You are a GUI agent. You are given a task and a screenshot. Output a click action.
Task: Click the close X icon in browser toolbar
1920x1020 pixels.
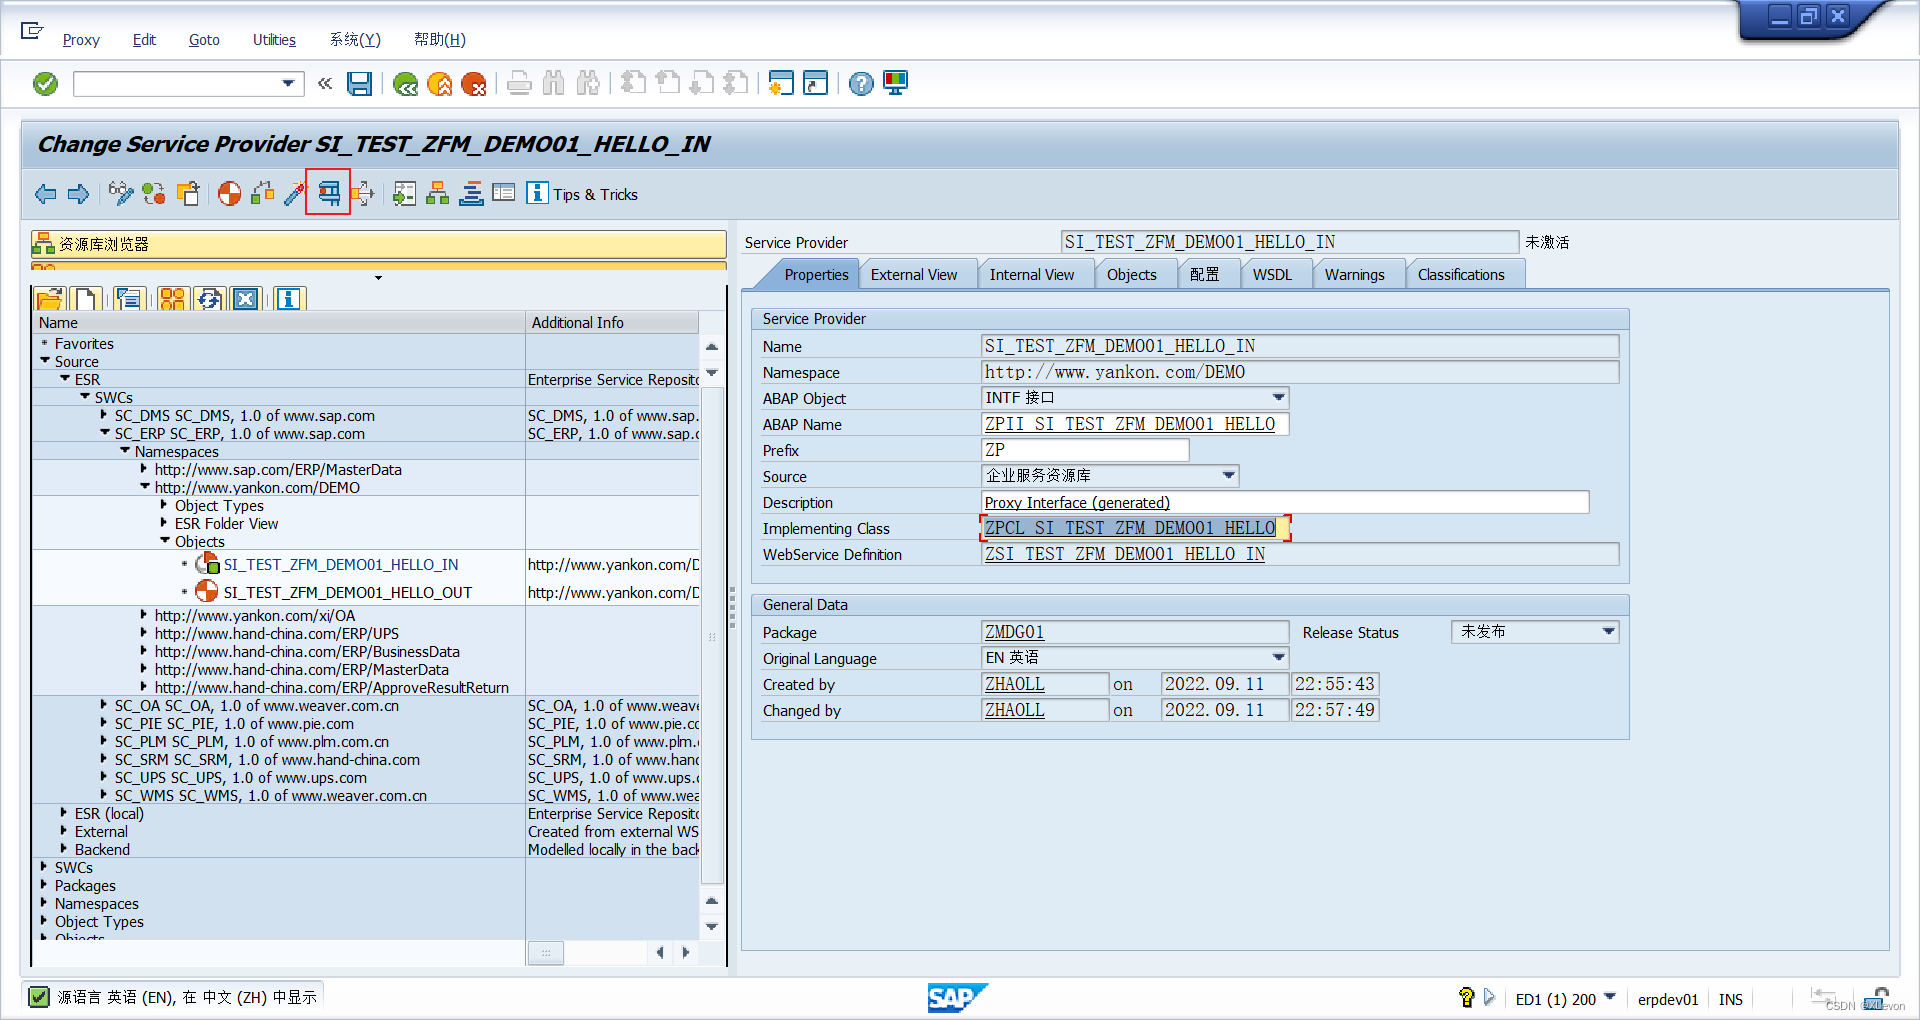click(x=246, y=298)
